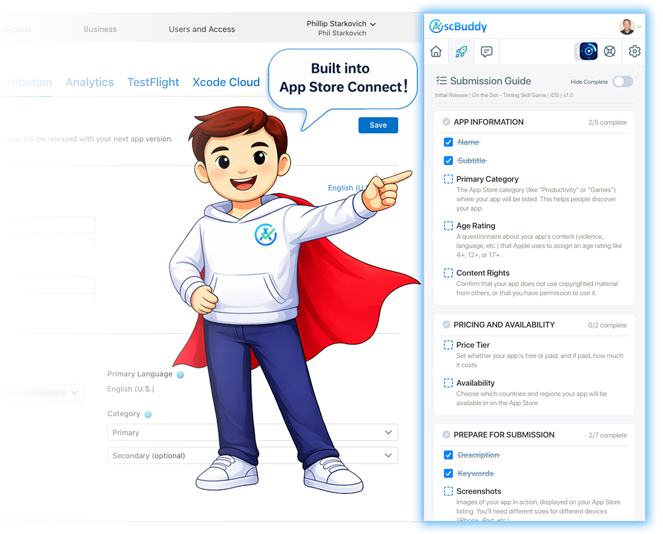Click Prepare for Submission status circle
The image size is (663, 534).
click(446, 435)
